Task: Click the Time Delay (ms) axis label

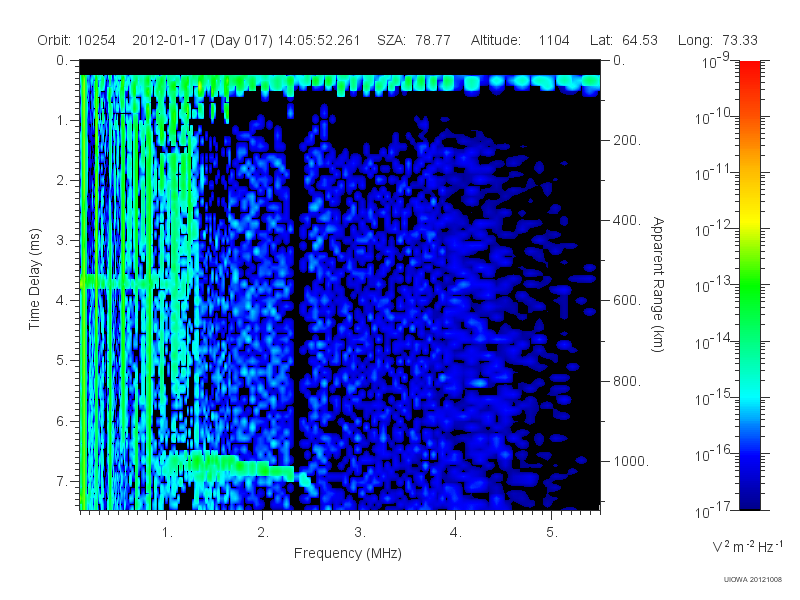Action: (34, 279)
